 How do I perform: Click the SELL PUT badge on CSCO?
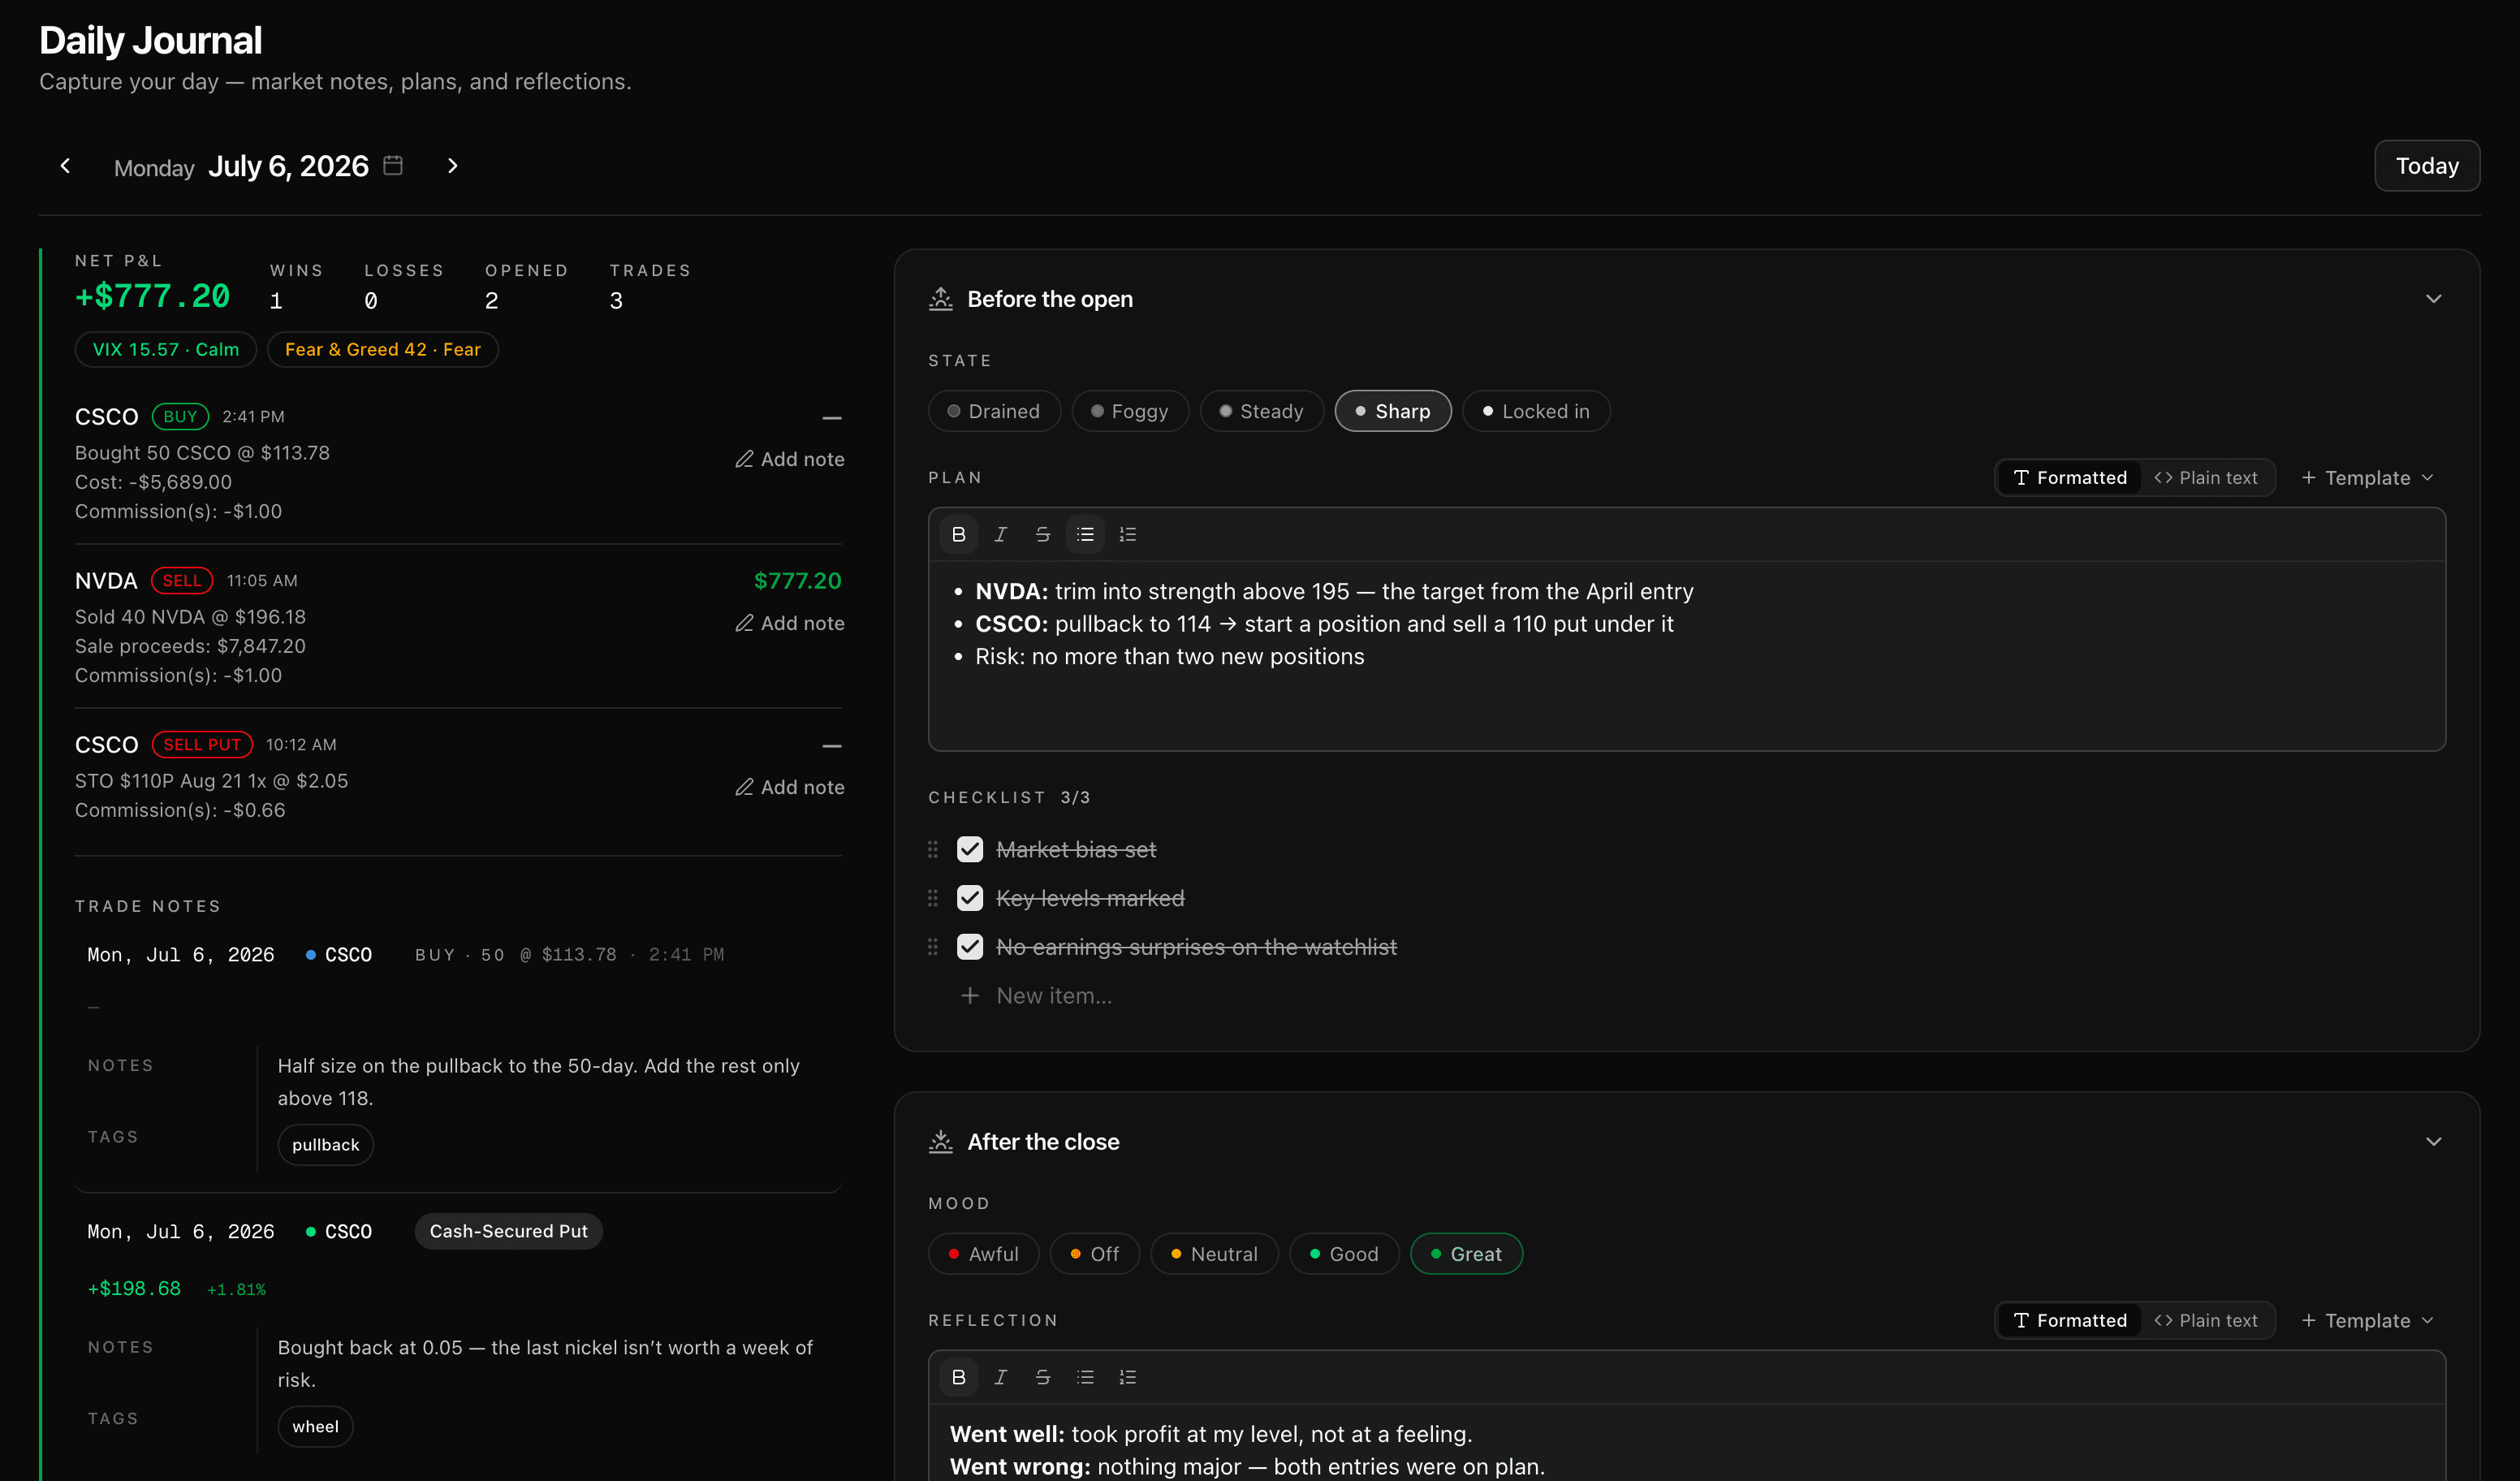(x=202, y=745)
